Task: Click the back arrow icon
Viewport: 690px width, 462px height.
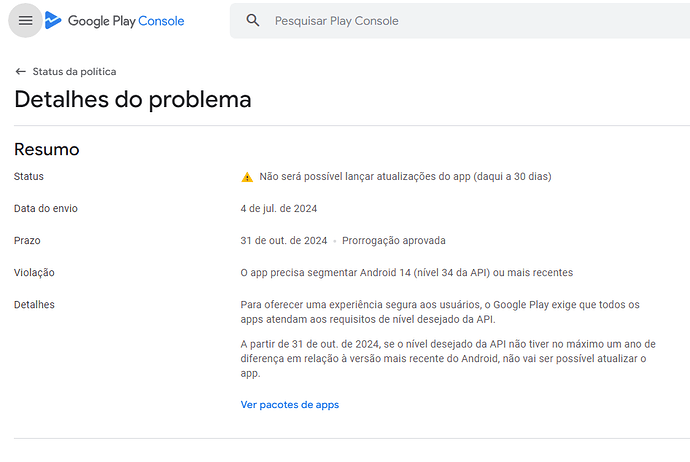Action: [x=20, y=72]
